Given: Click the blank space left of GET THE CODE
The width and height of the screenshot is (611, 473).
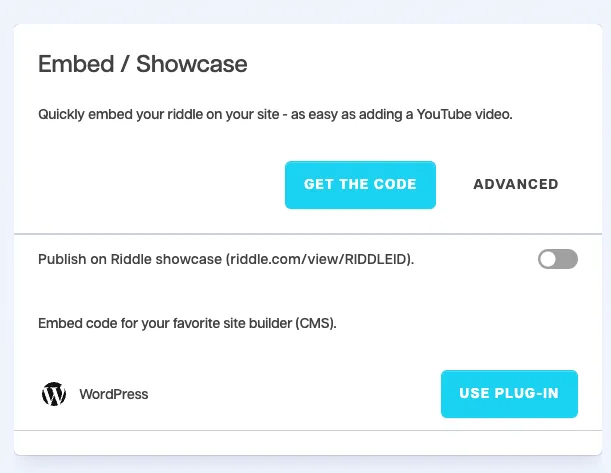Looking at the screenshot, I should (x=150, y=184).
